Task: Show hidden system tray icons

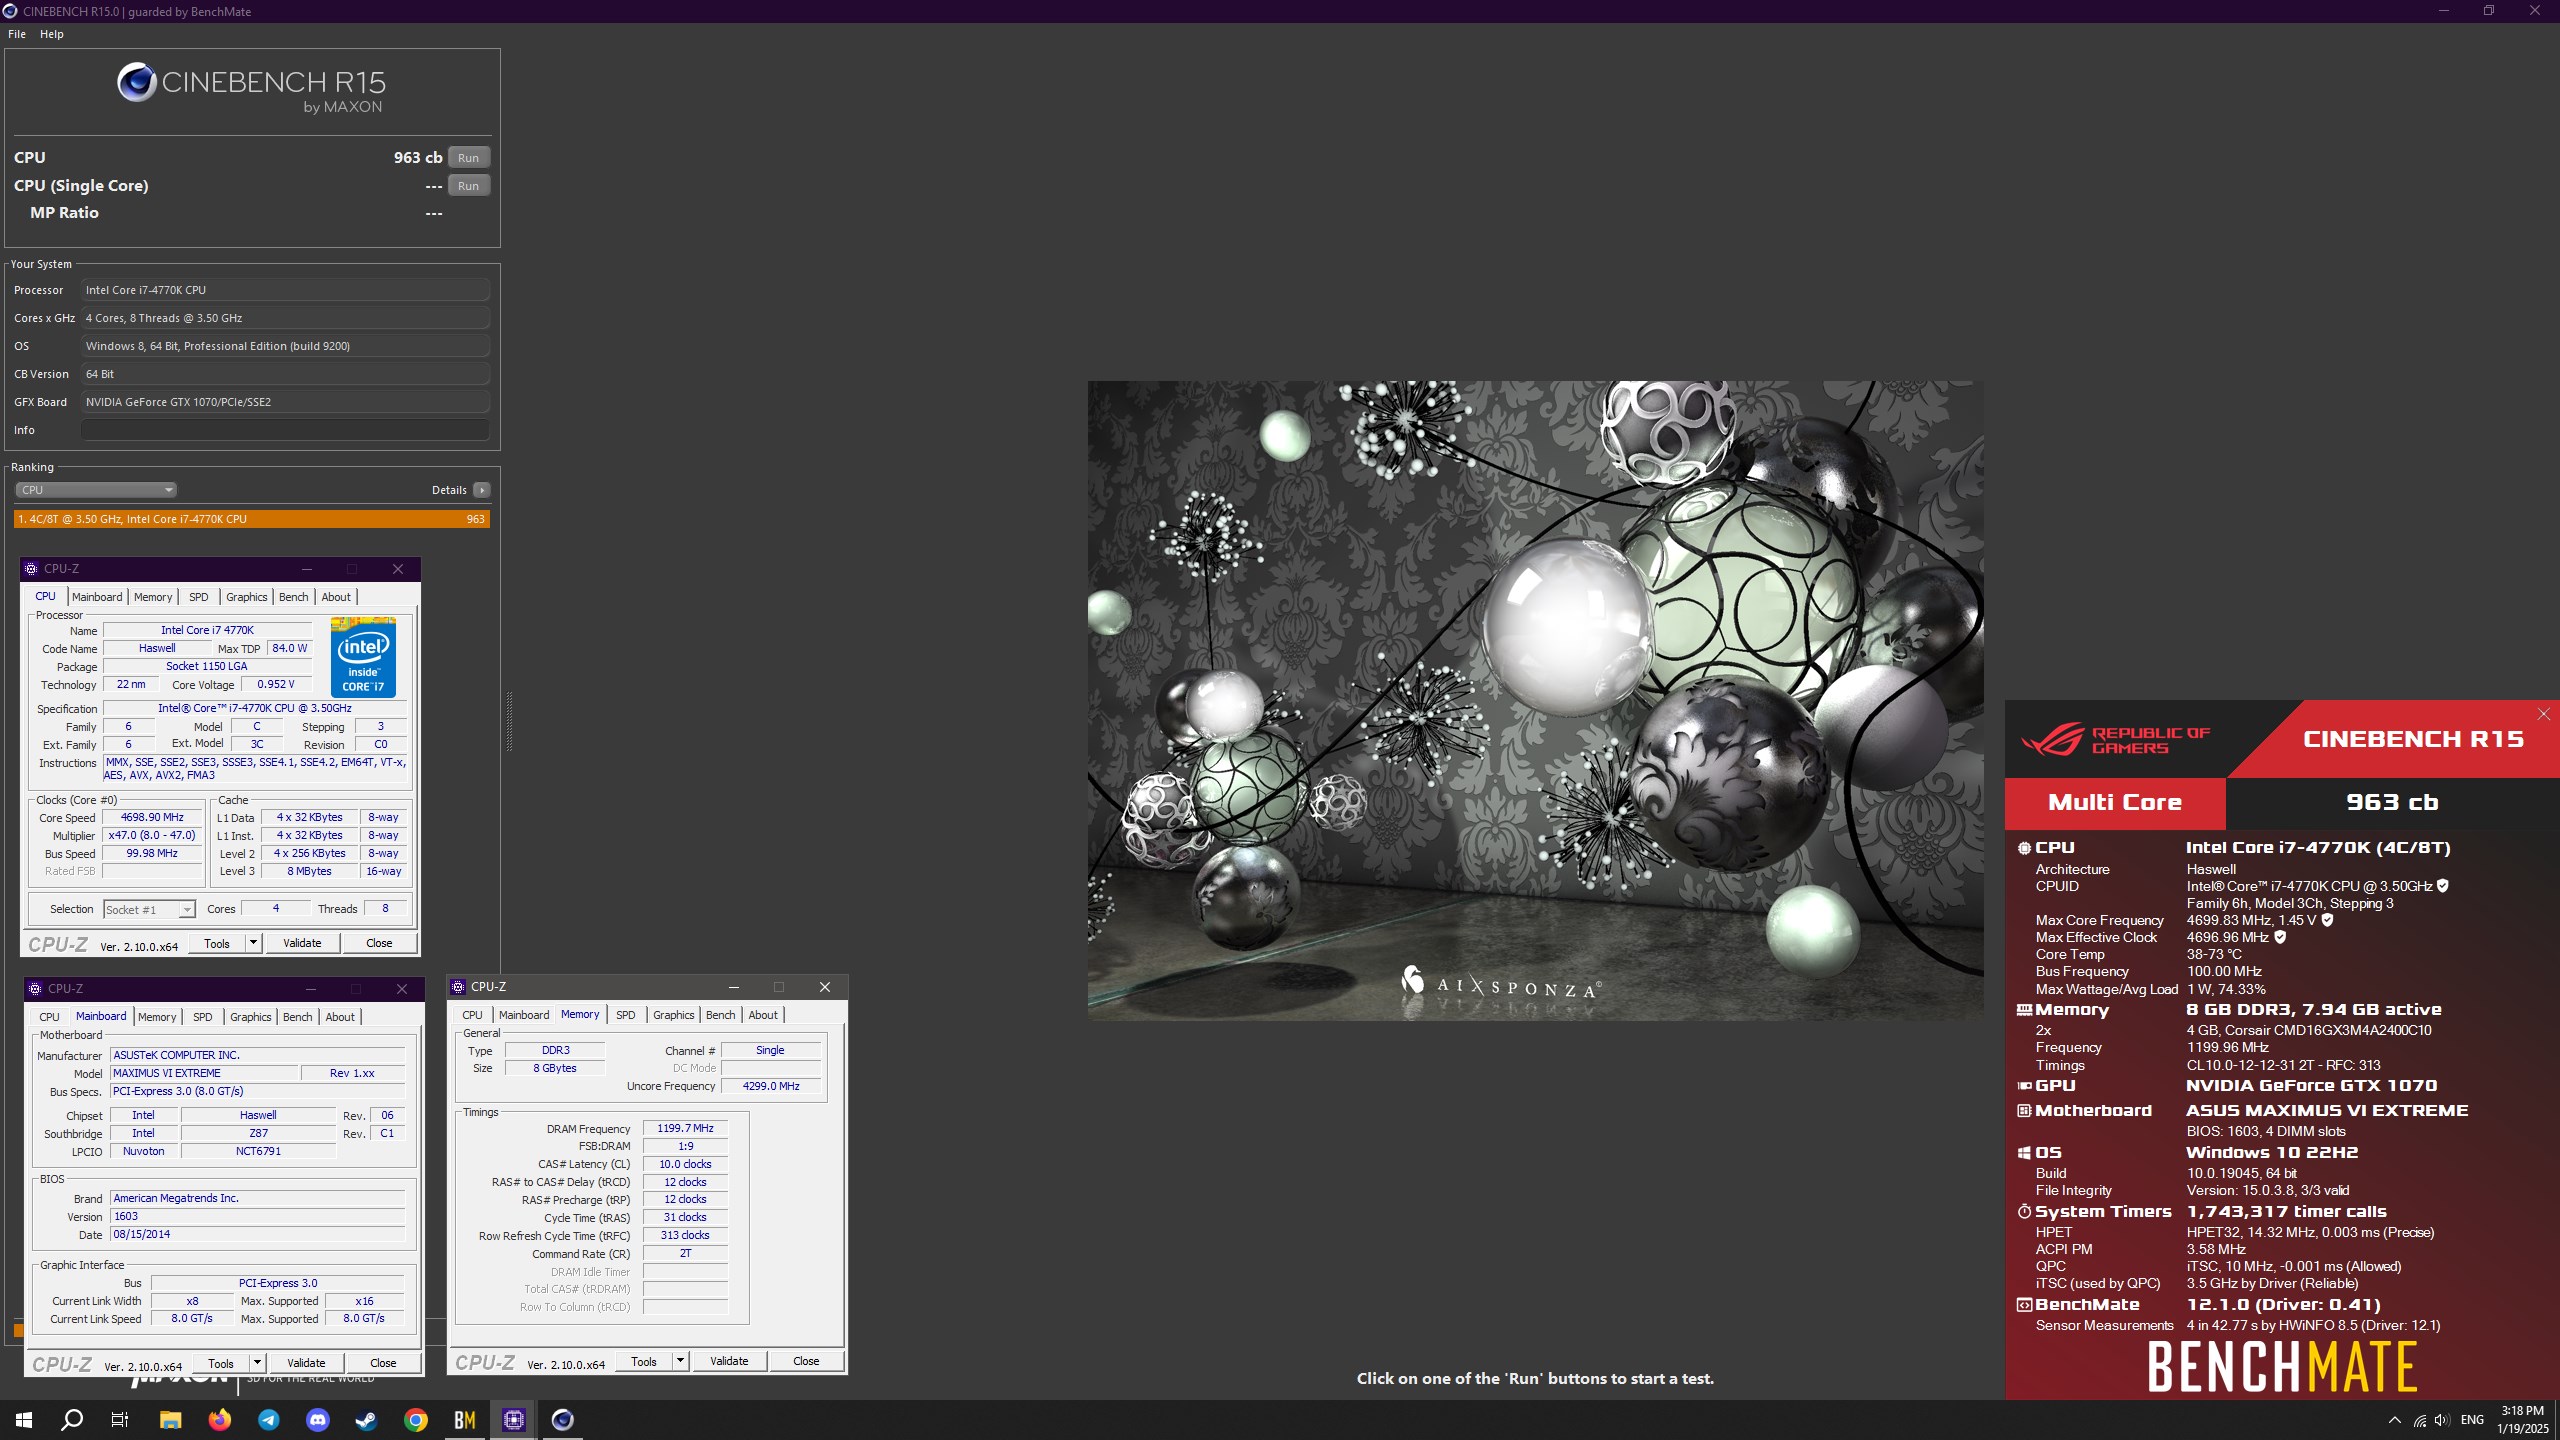Action: pyautogui.click(x=2394, y=1420)
